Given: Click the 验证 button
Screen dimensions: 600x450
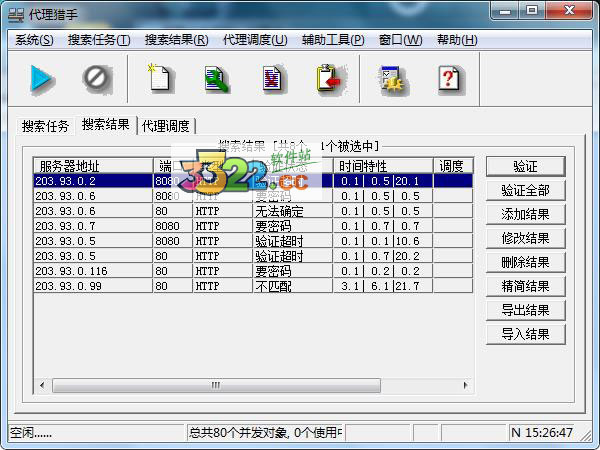Looking at the screenshot, I should click(525, 166).
